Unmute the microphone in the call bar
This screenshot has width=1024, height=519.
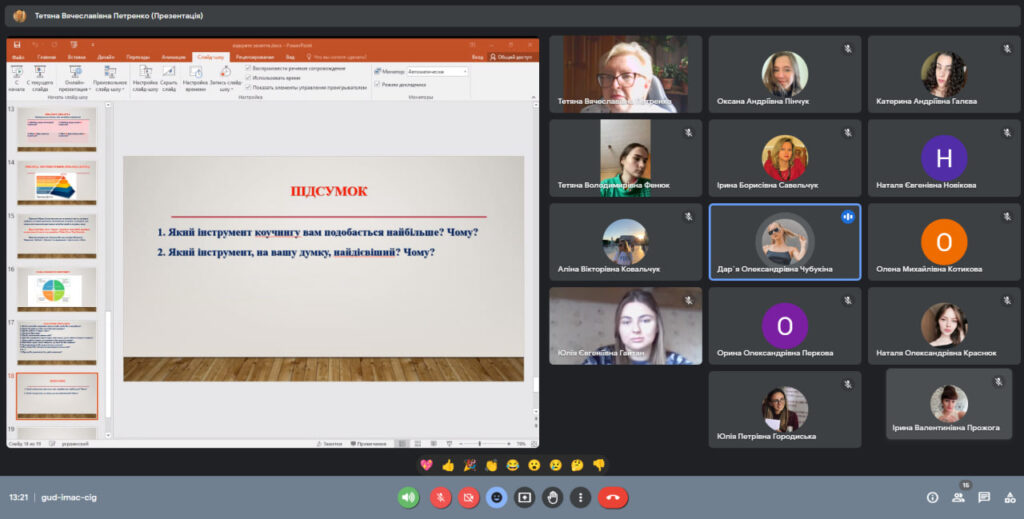tap(440, 497)
